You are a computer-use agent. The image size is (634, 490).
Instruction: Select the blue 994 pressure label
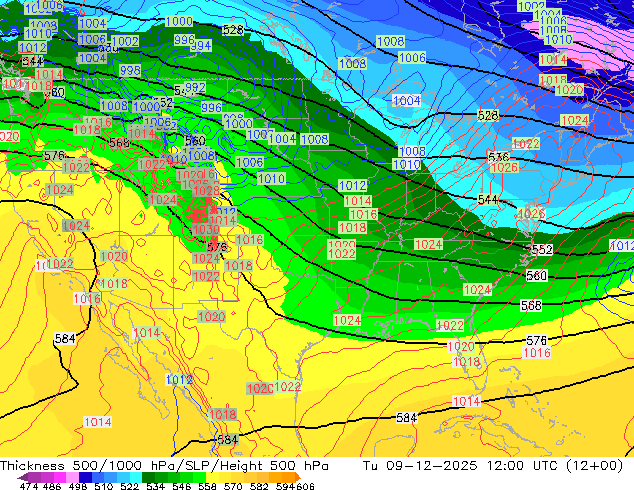(201, 46)
